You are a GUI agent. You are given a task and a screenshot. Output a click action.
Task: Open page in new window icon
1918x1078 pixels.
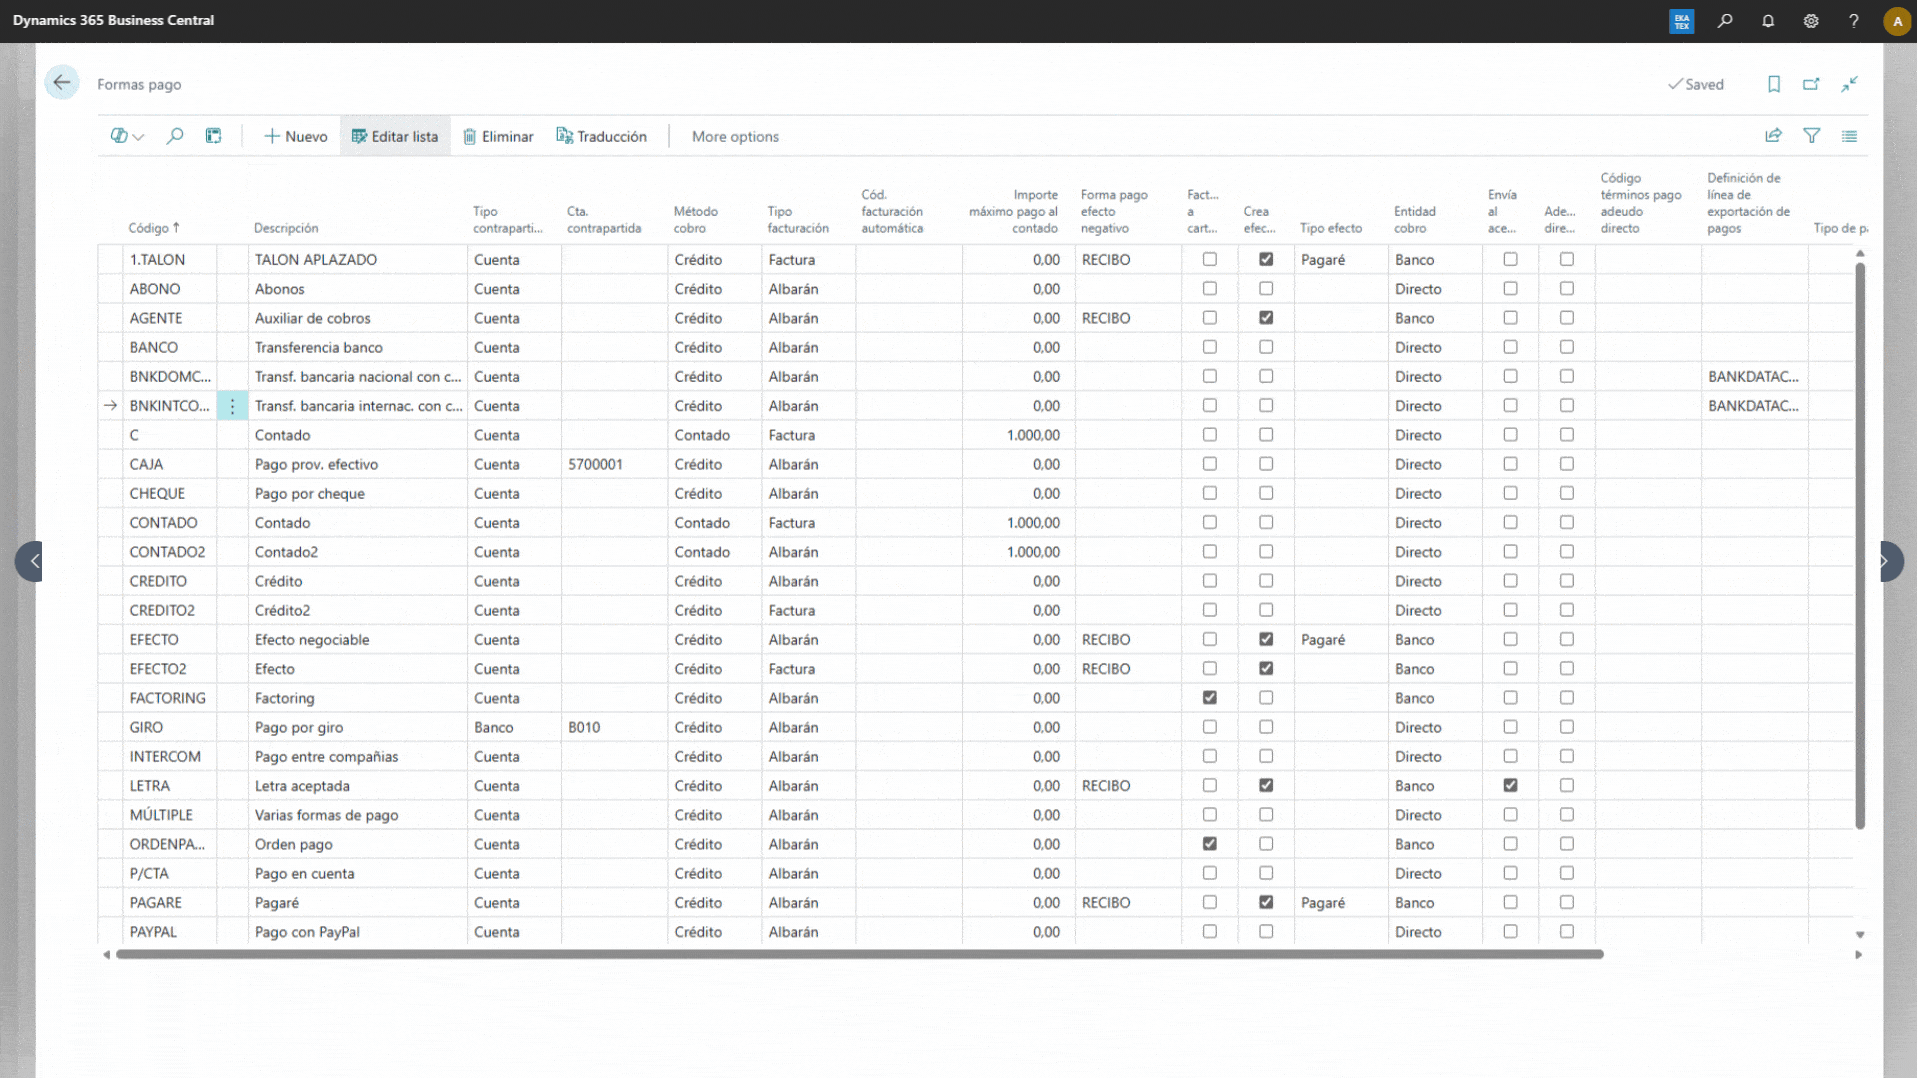coord(1811,84)
